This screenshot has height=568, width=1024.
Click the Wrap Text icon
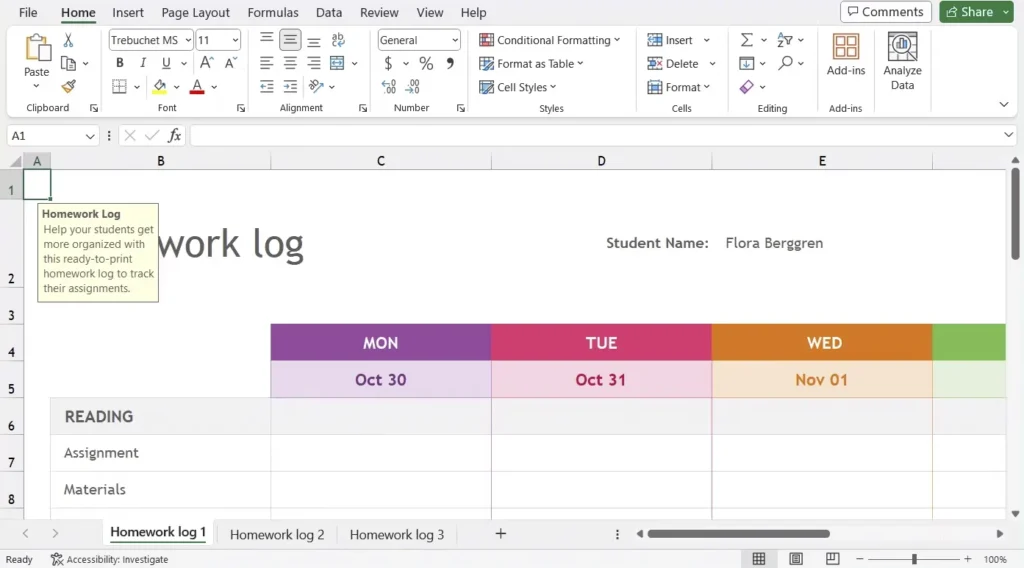[338, 40]
